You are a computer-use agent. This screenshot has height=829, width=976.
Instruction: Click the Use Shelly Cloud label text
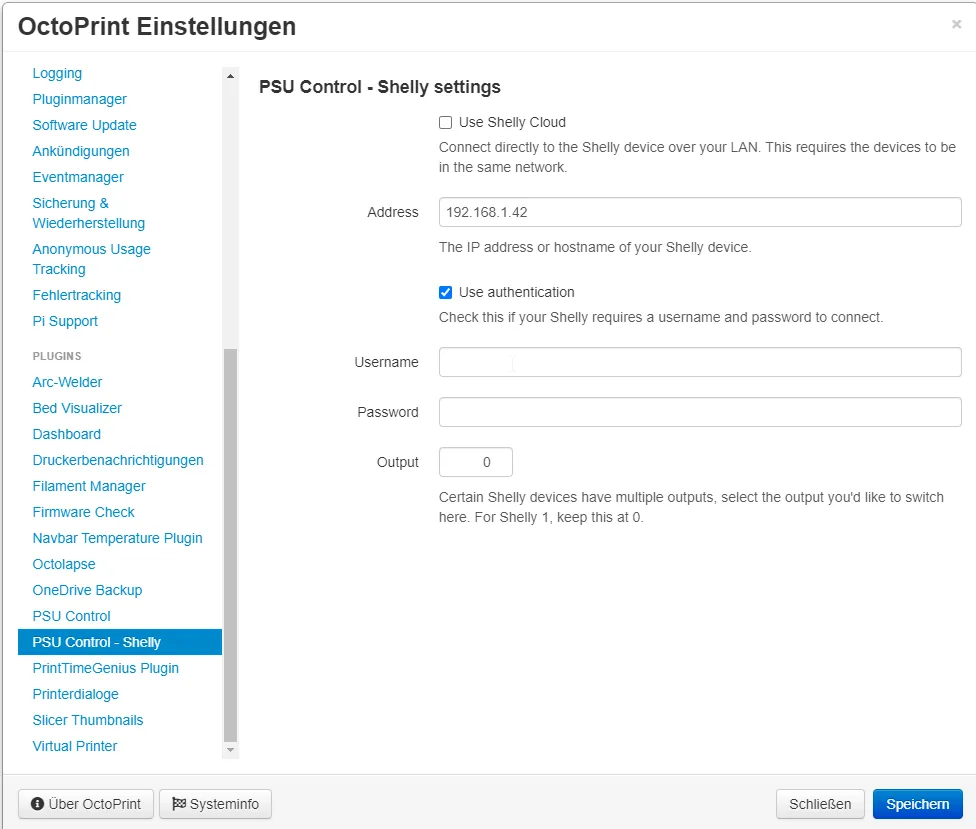click(512, 123)
